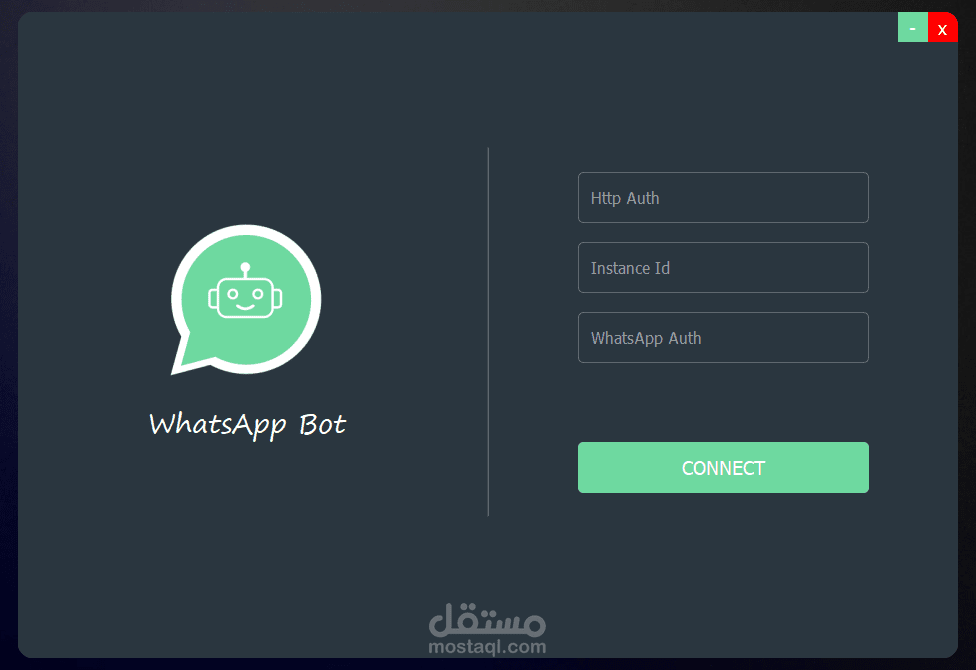
Task: Click the robot's smile in the logo
Action: click(x=245, y=306)
